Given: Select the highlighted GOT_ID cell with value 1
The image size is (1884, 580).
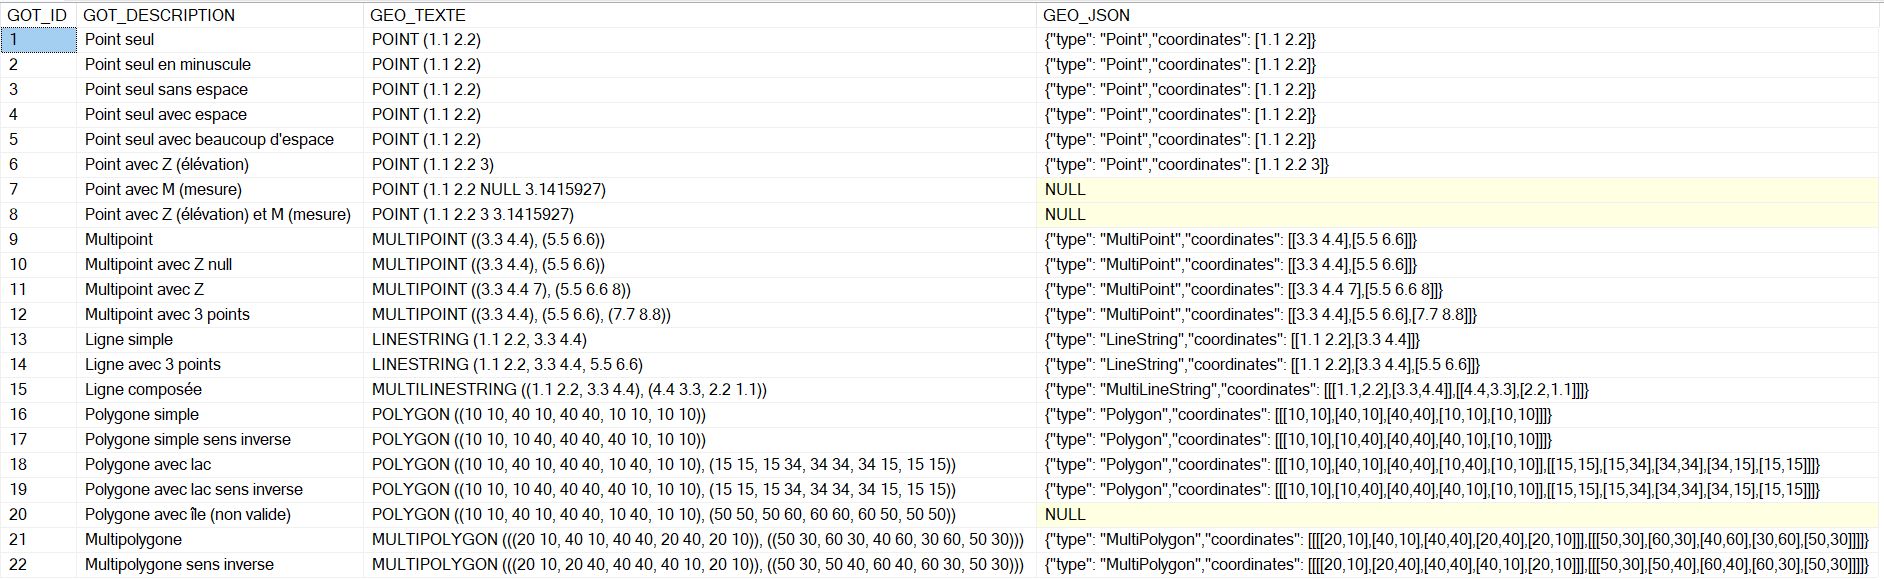Looking at the screenshot, I should [x=39, y=40].
